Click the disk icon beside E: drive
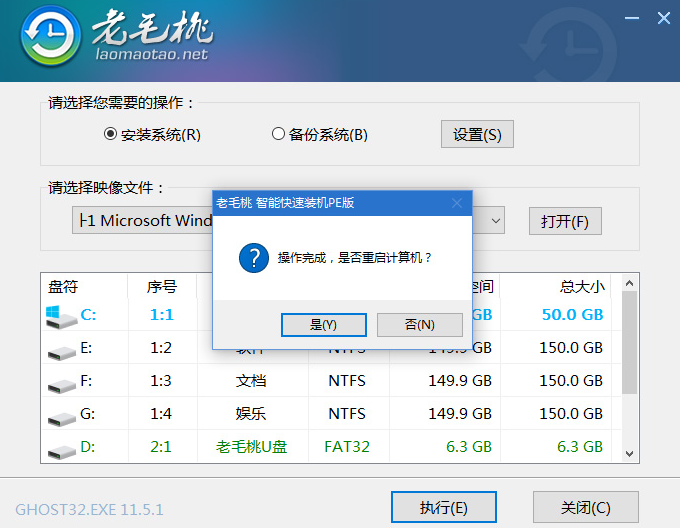 (x=60, y=350)
